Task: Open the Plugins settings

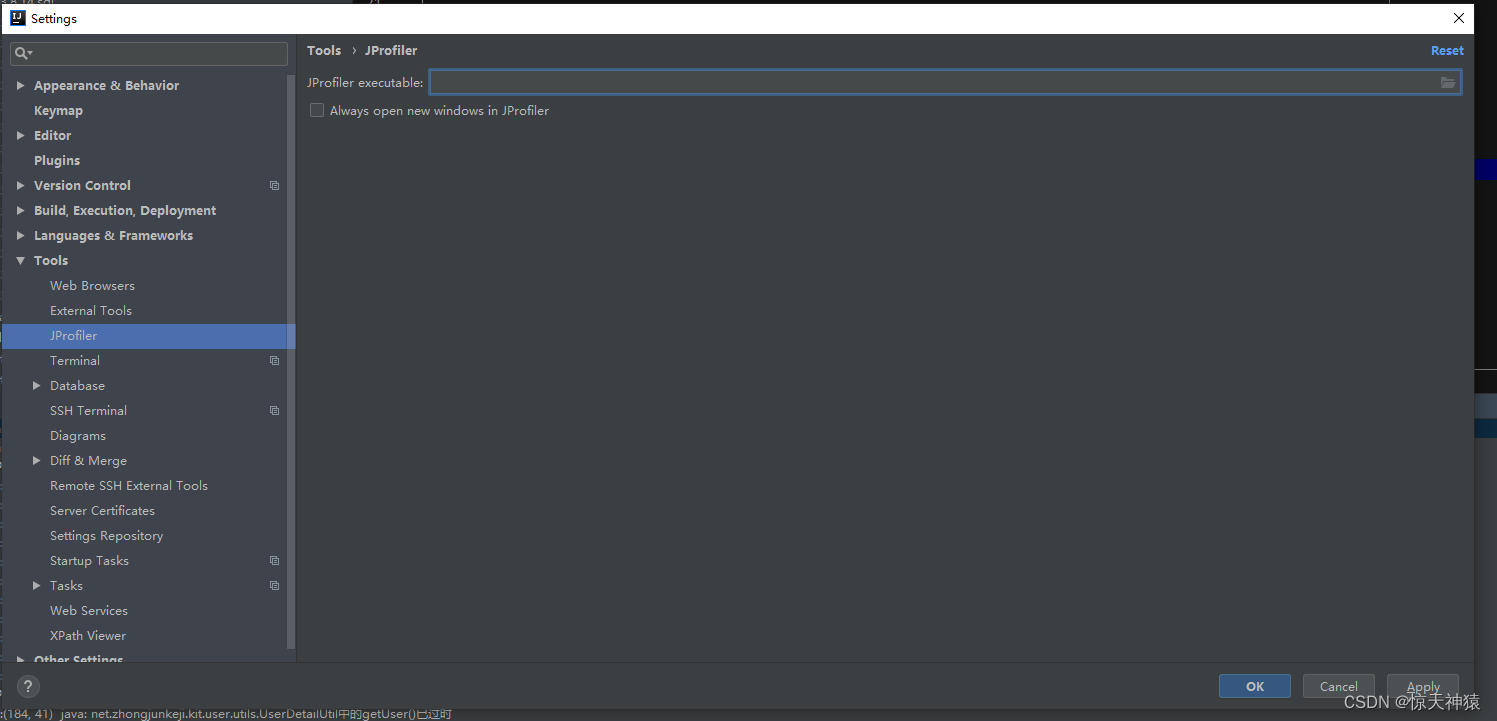Action: pos(57,161)
